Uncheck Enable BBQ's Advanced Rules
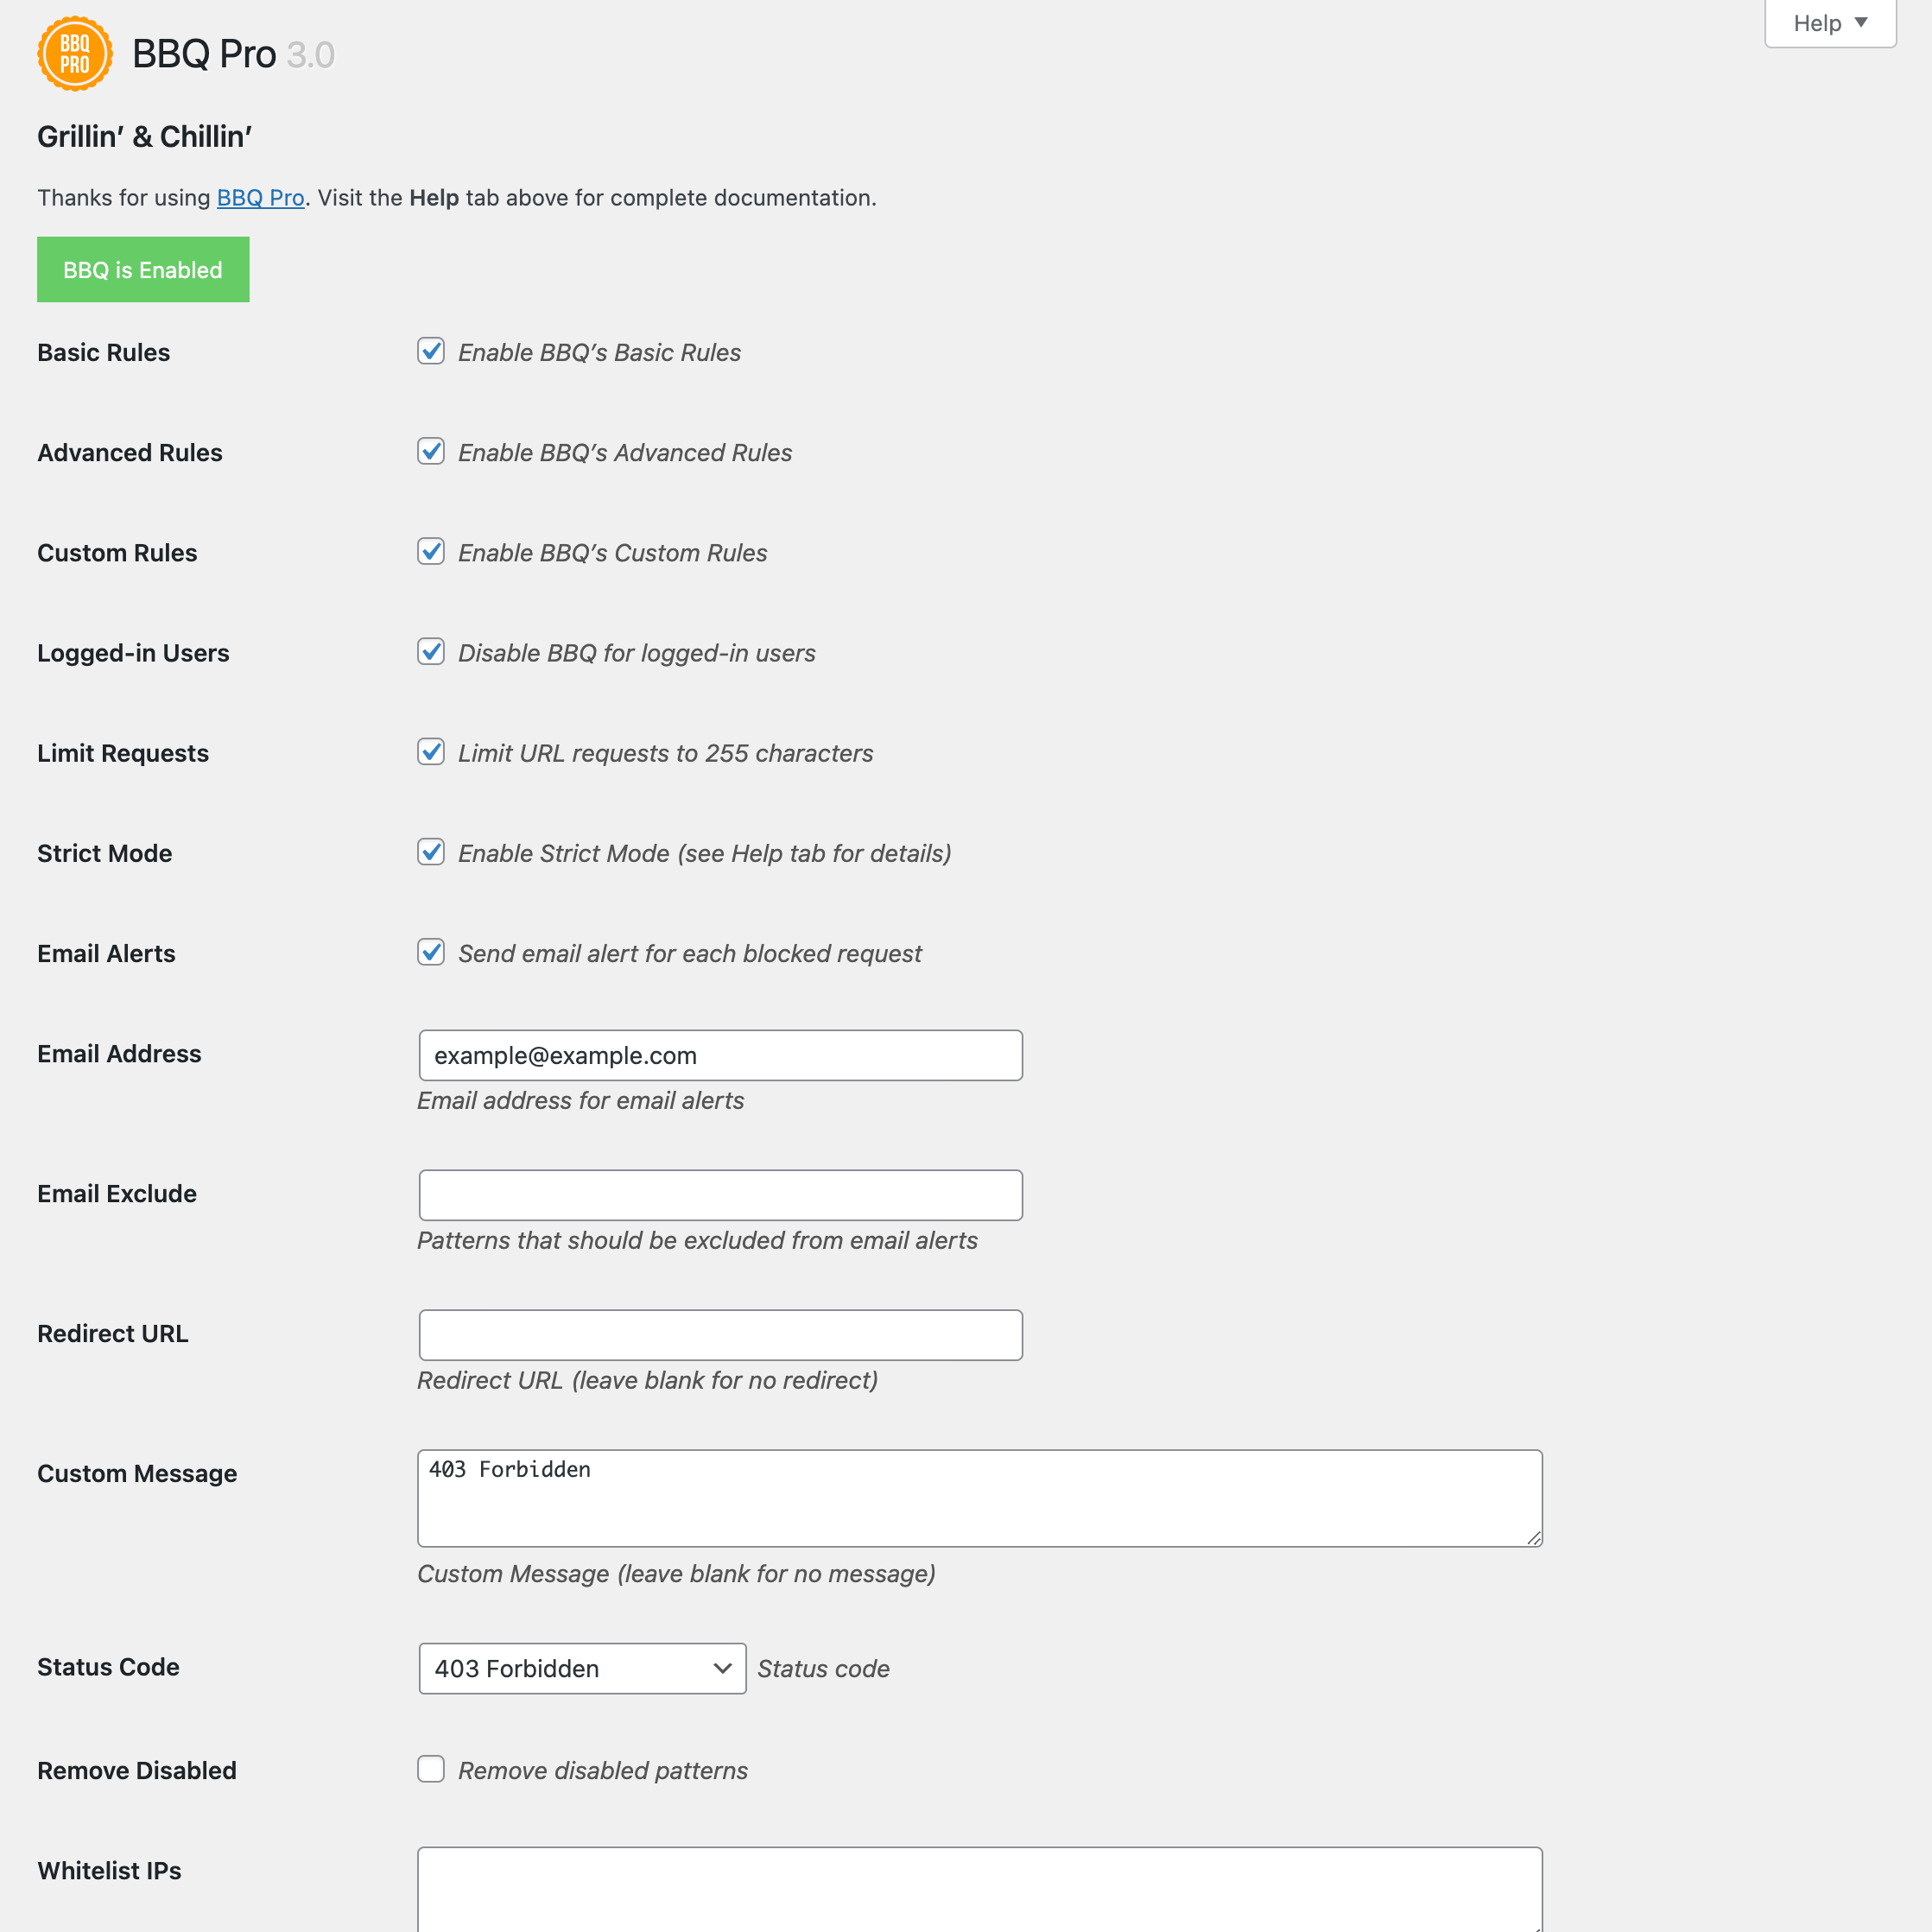The image size is (1932, 1932). [431, 451]
